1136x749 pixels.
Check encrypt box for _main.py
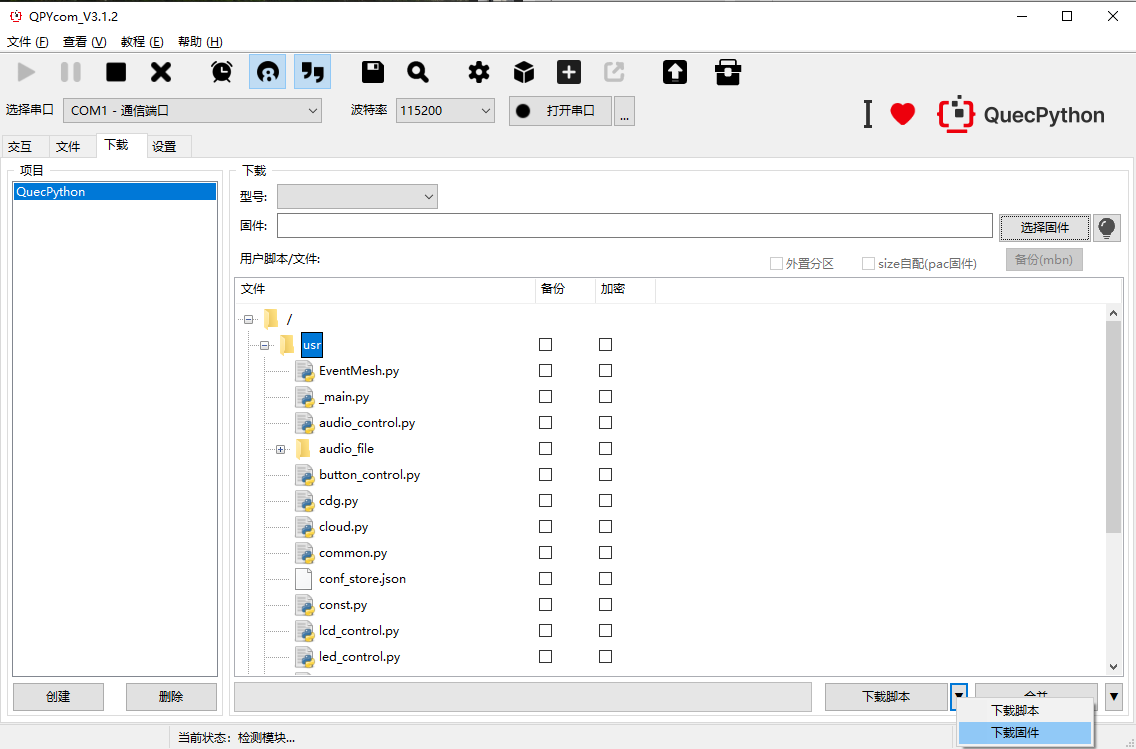tap(606, 397)
